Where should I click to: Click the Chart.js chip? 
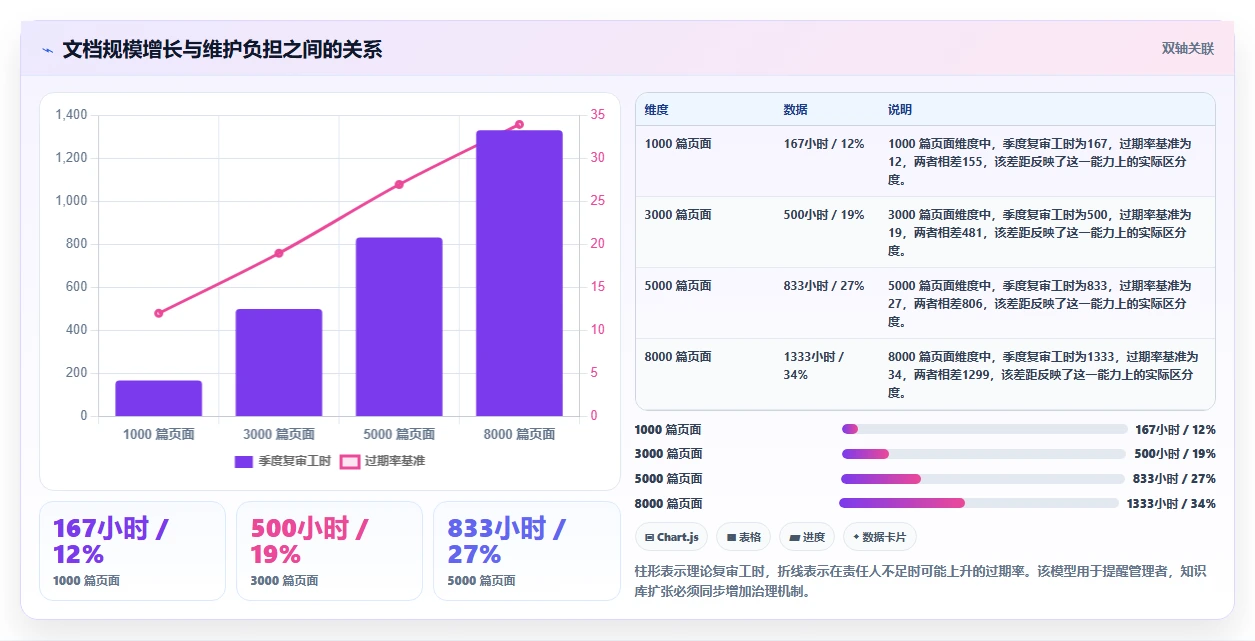[x=672, y=537]
